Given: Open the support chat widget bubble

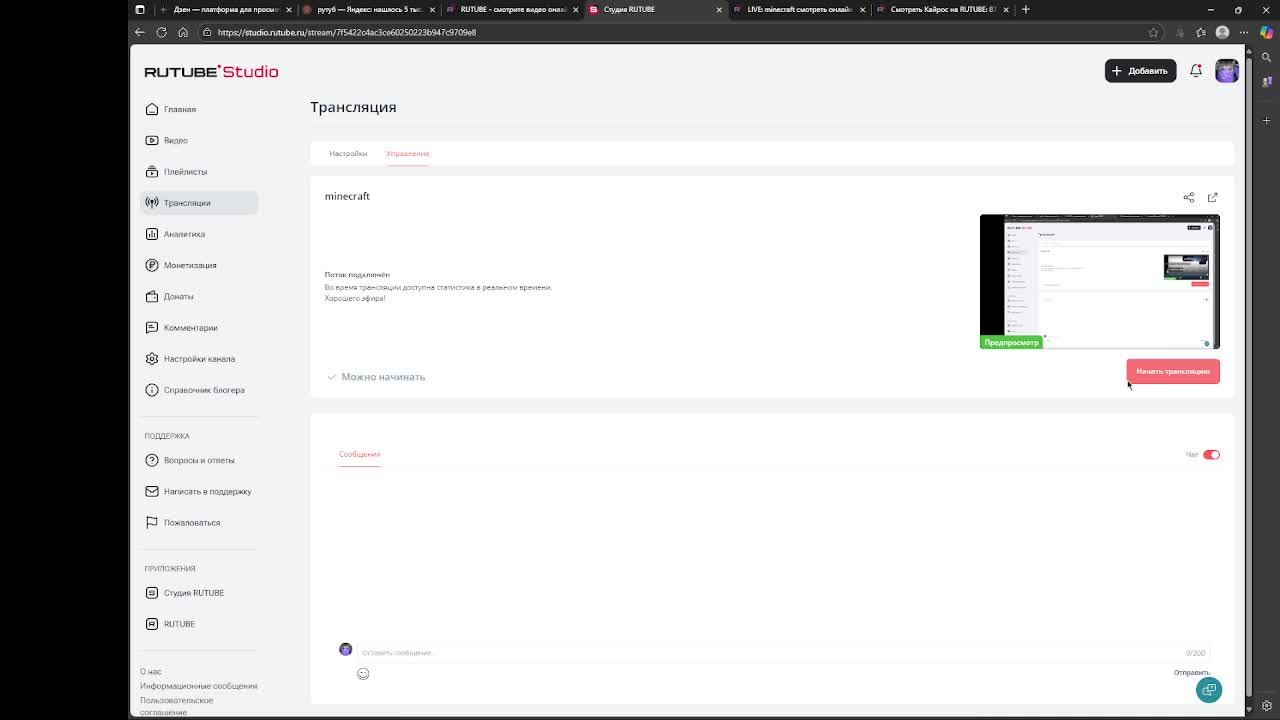Looking at the screenshot, I should (x=1209, y=690).
